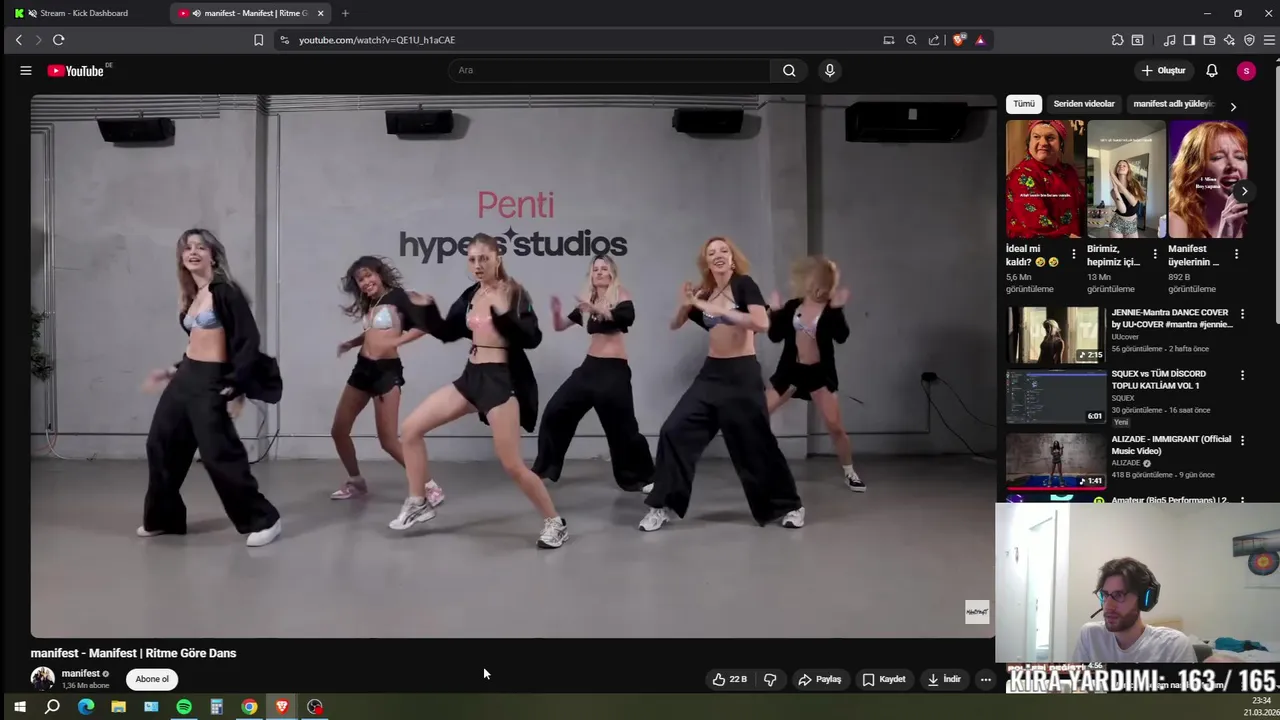Start voice search with microphone icon

829,70
